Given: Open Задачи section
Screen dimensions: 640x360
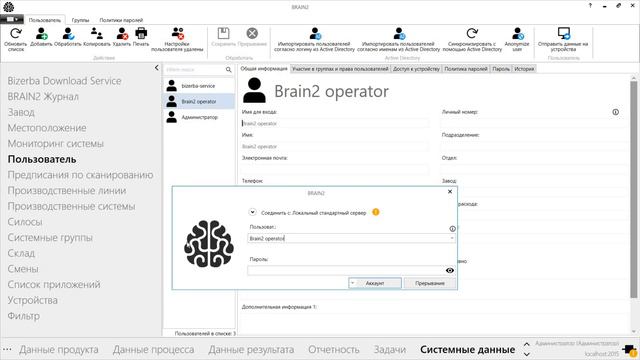Looking at the screenshot, I should coord(389,350).
